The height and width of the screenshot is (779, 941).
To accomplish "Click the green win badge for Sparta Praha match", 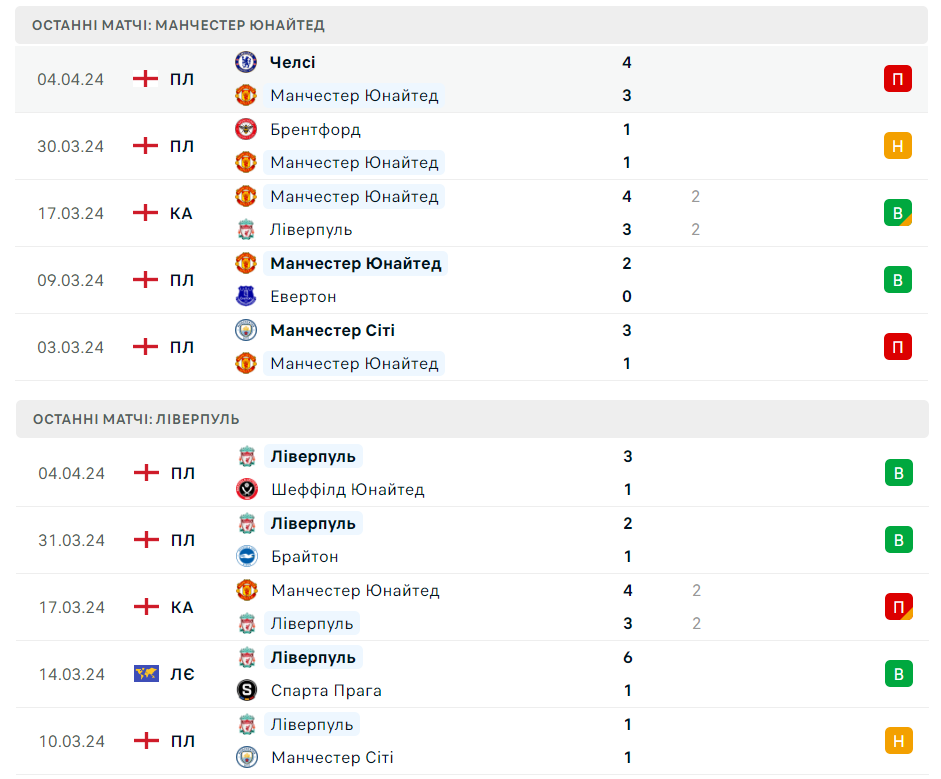I will coord(898,674).
